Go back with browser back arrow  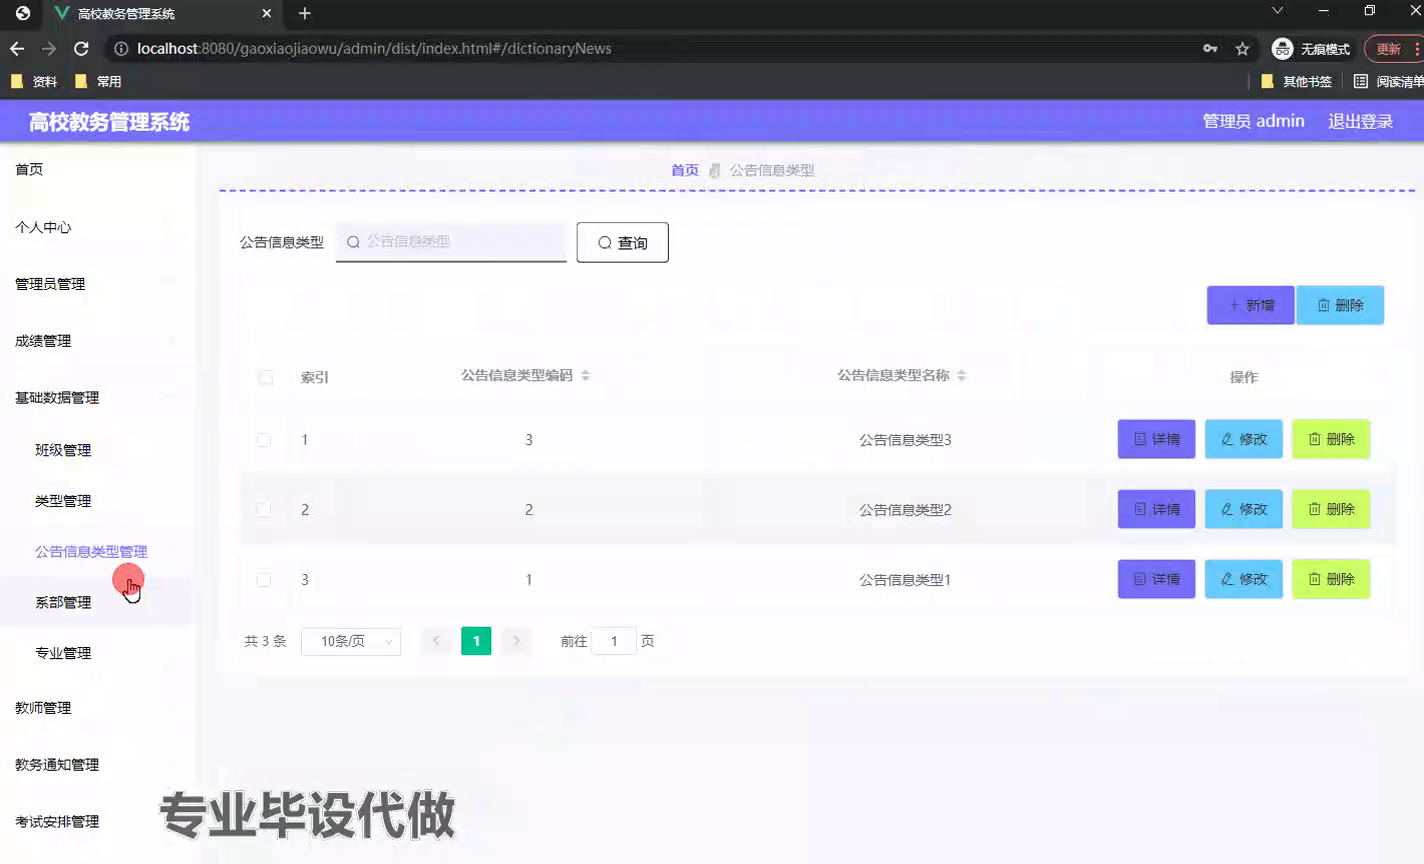(17, 48)
